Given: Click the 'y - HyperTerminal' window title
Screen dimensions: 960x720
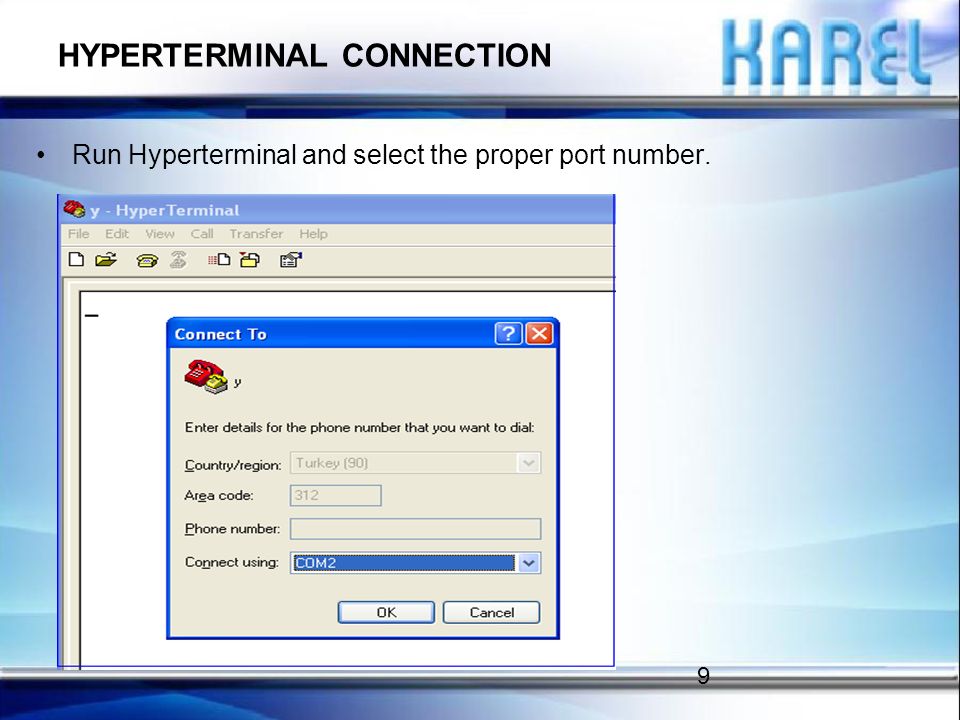Looking at the screenshot, I should [165, 211].
